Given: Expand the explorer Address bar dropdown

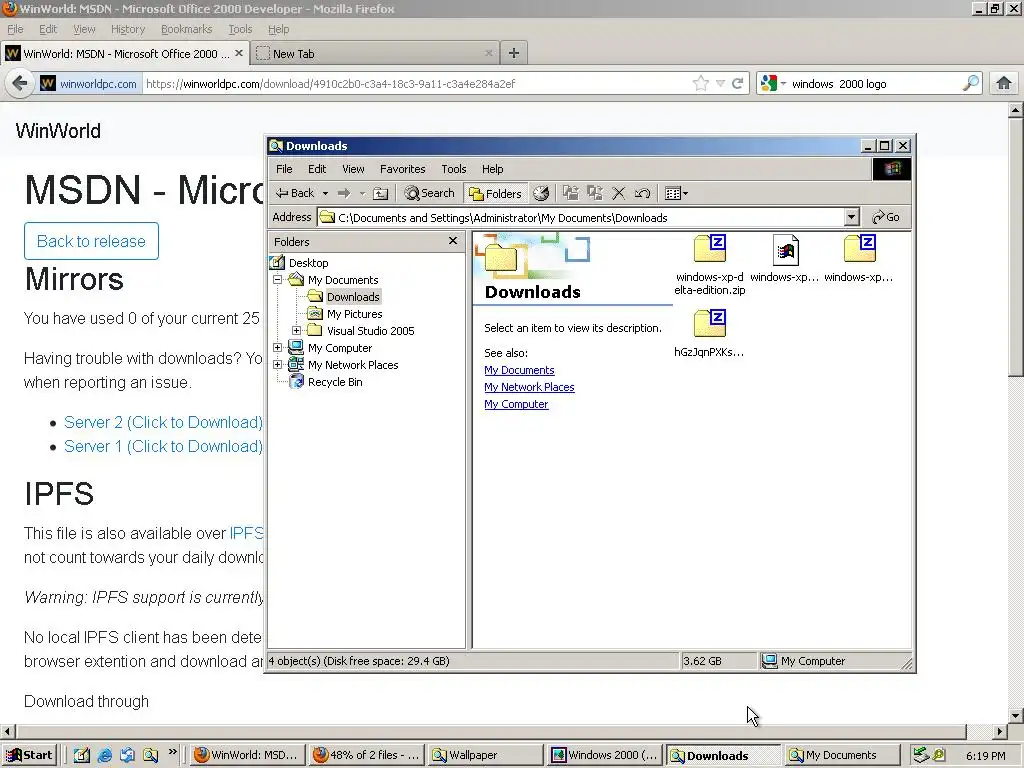Looking at the screenshot, I should click(851, 217).
